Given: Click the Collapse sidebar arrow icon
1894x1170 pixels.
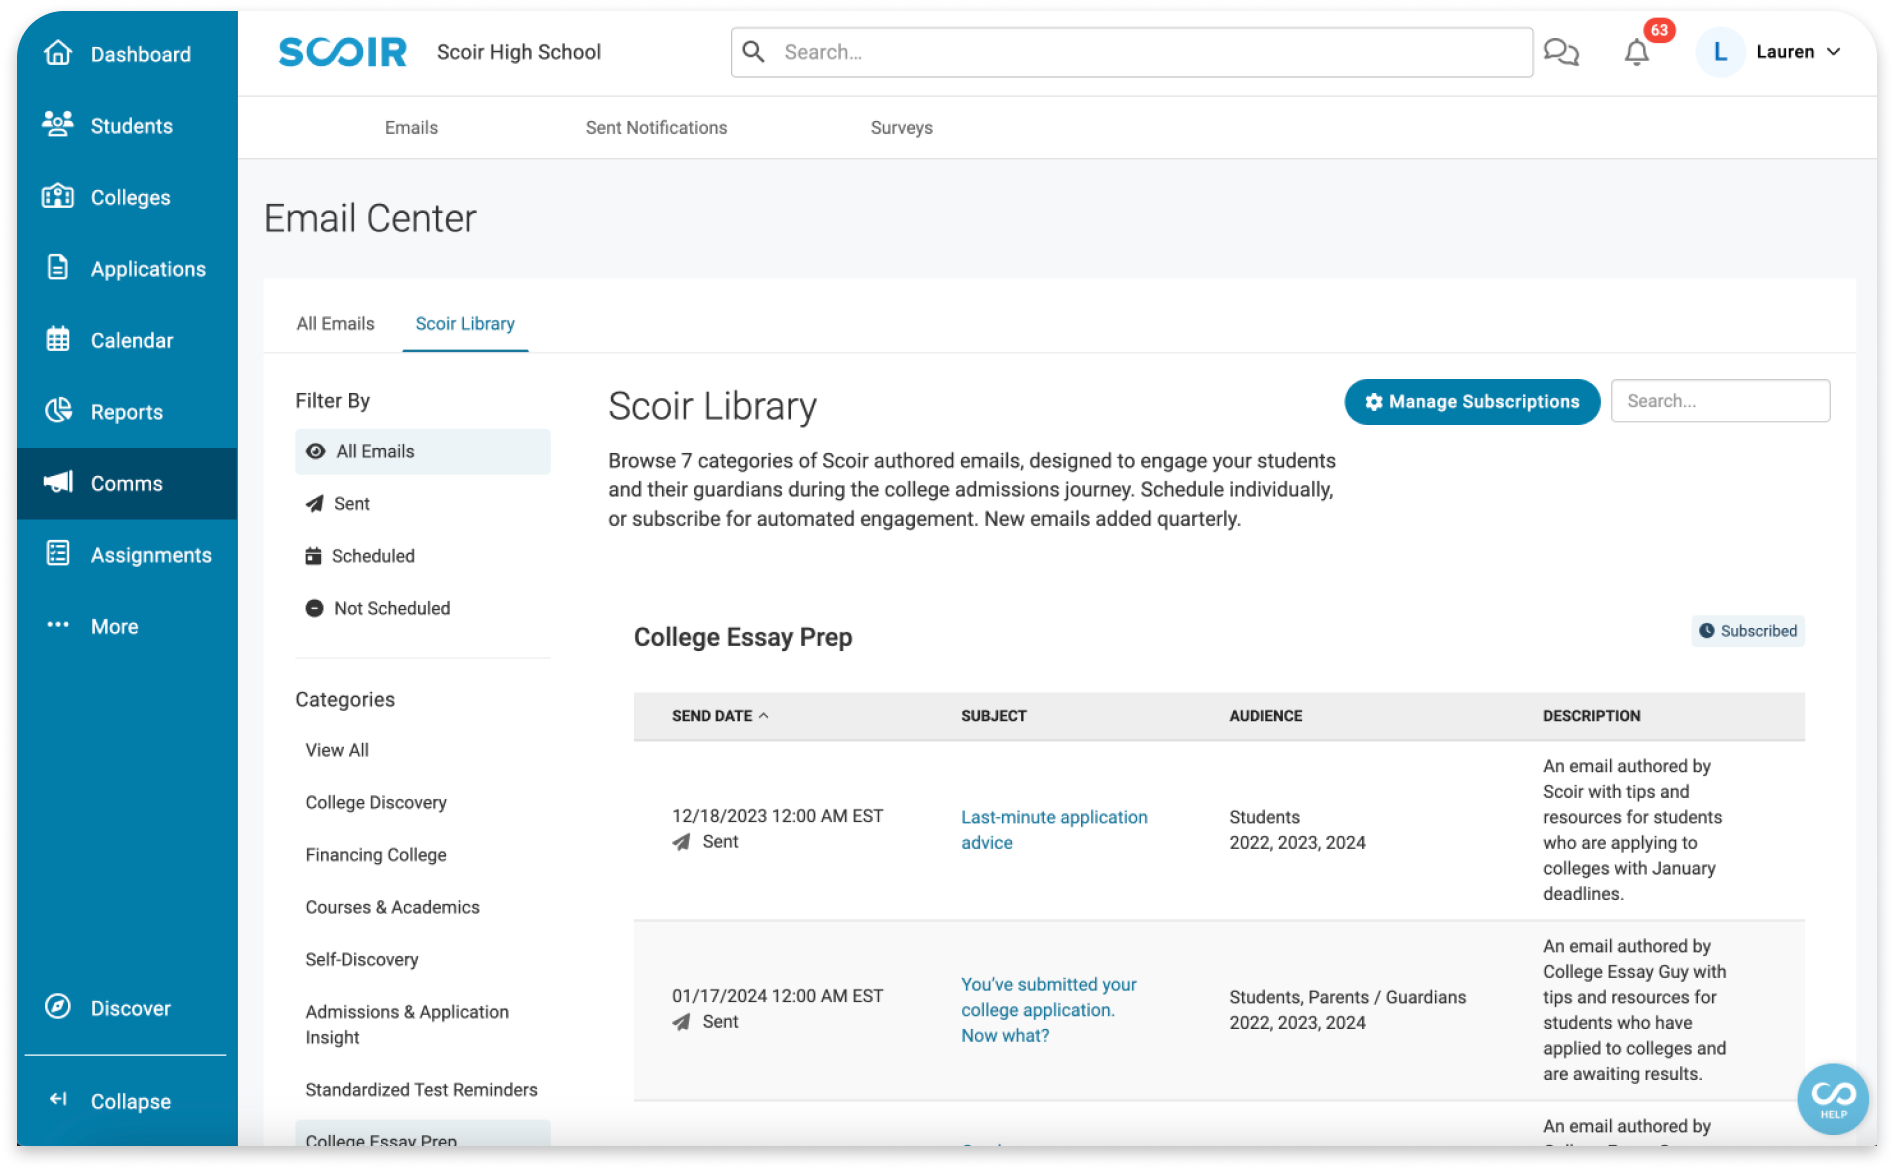Looking at the screenshot, I should (58, 1099).
